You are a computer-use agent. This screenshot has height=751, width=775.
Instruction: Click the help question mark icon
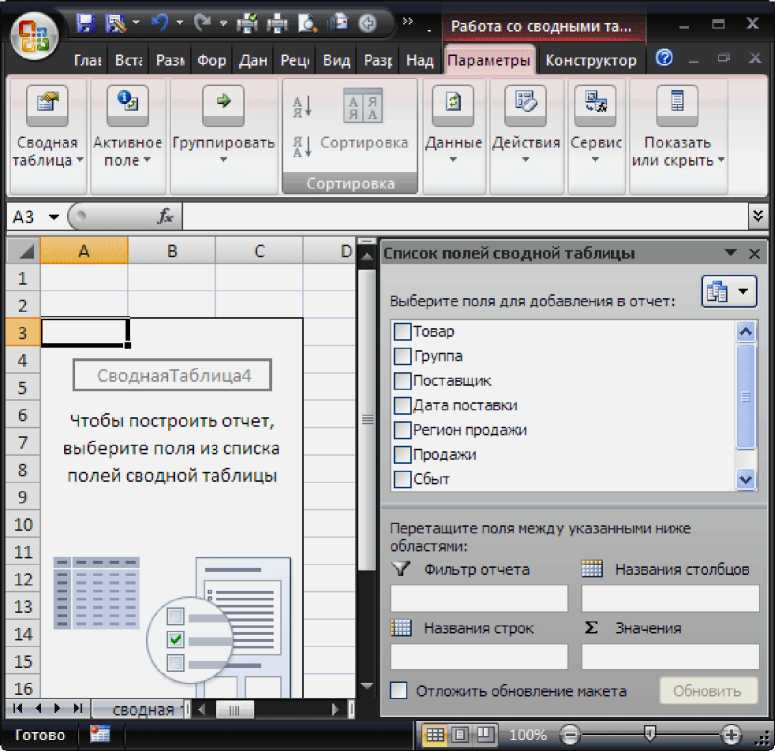[664, 59]
